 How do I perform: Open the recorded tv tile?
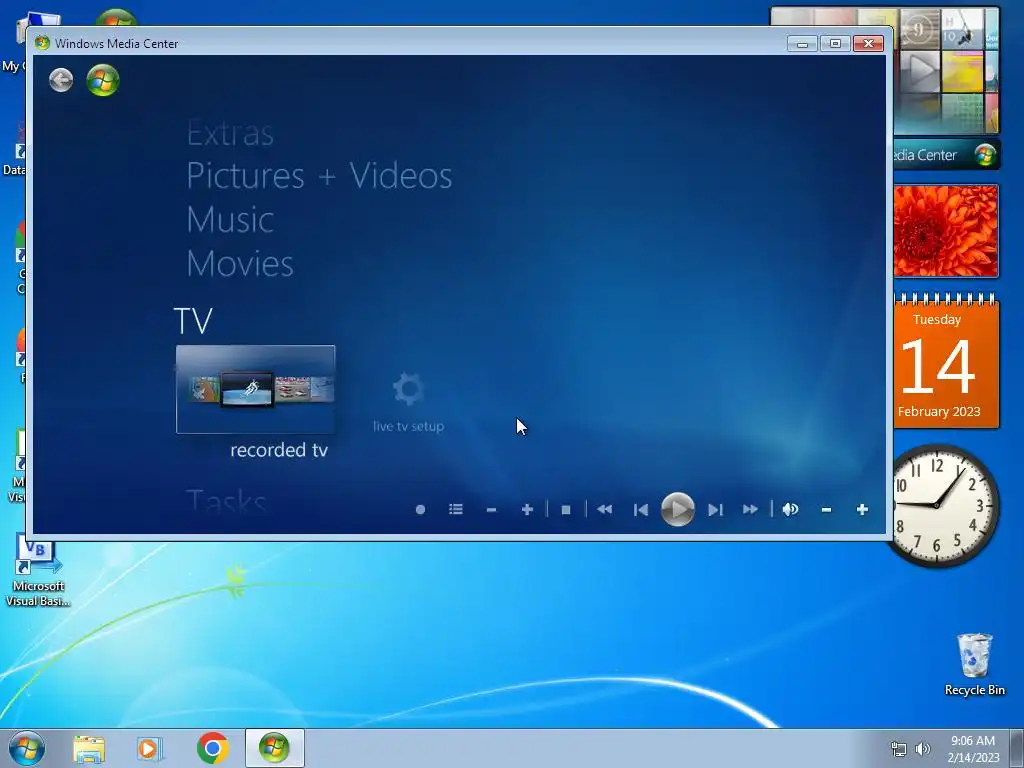pyautogui.click(x=255, y=389)
